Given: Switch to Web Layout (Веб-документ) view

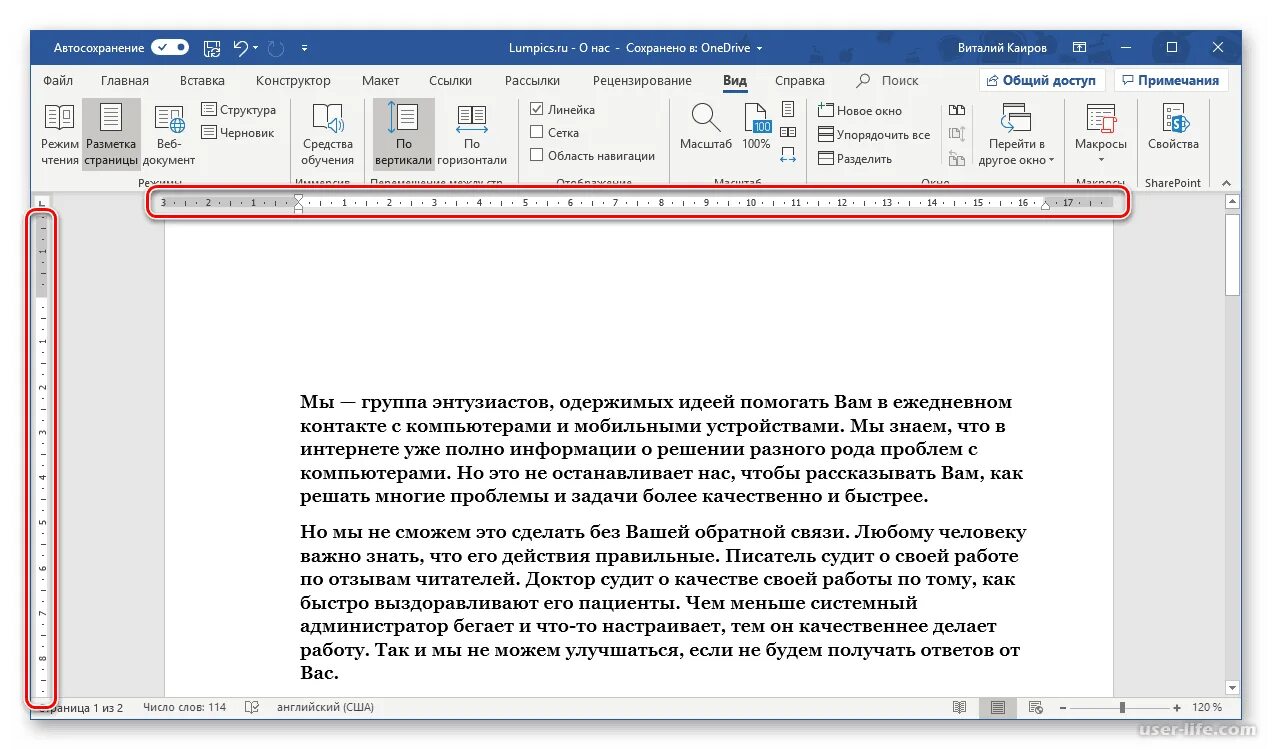Looking at the screenshot, I should [169, 133].
